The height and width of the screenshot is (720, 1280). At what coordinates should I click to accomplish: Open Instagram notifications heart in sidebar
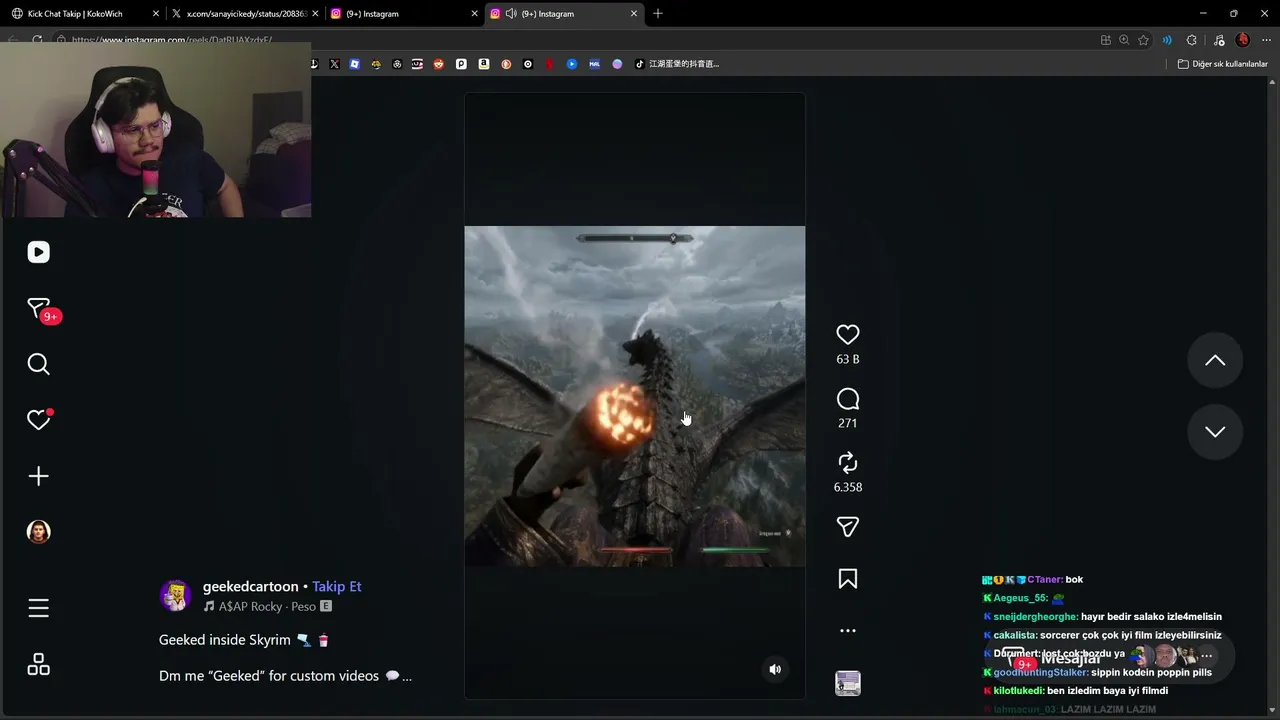point(38,420)
